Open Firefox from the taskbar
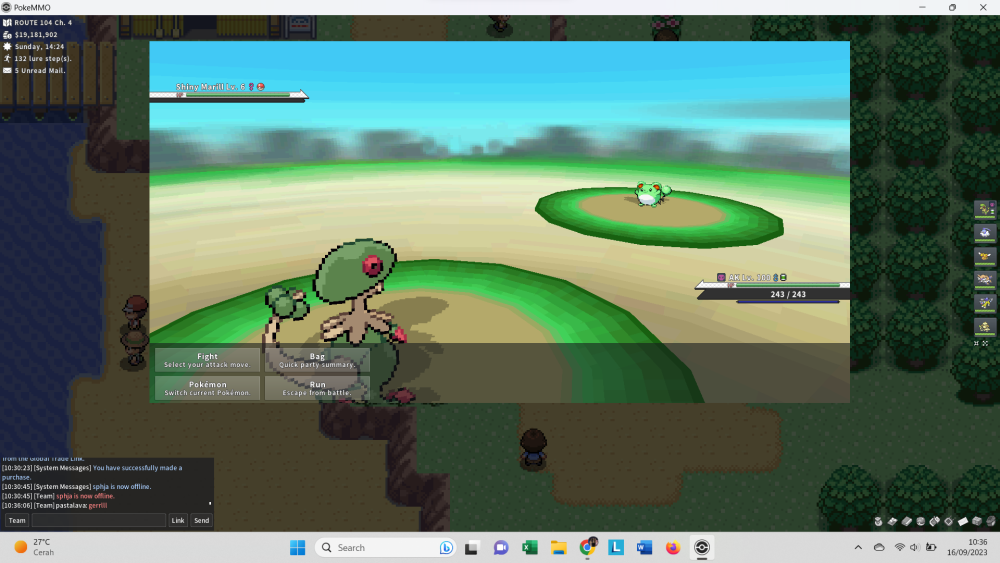 pos(673,548)
